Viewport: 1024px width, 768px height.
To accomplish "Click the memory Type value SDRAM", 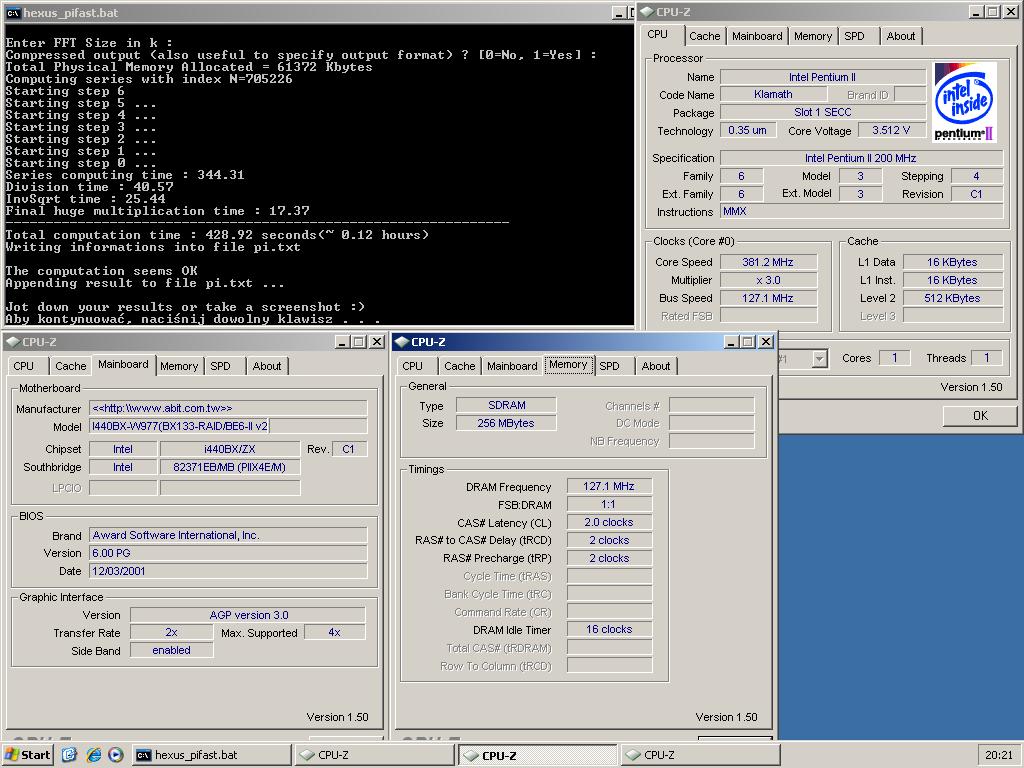I will (506, 405).
